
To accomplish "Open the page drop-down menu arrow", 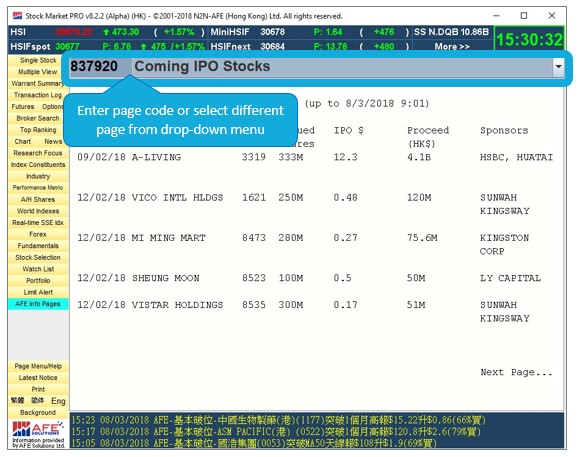I will point(558,67).
